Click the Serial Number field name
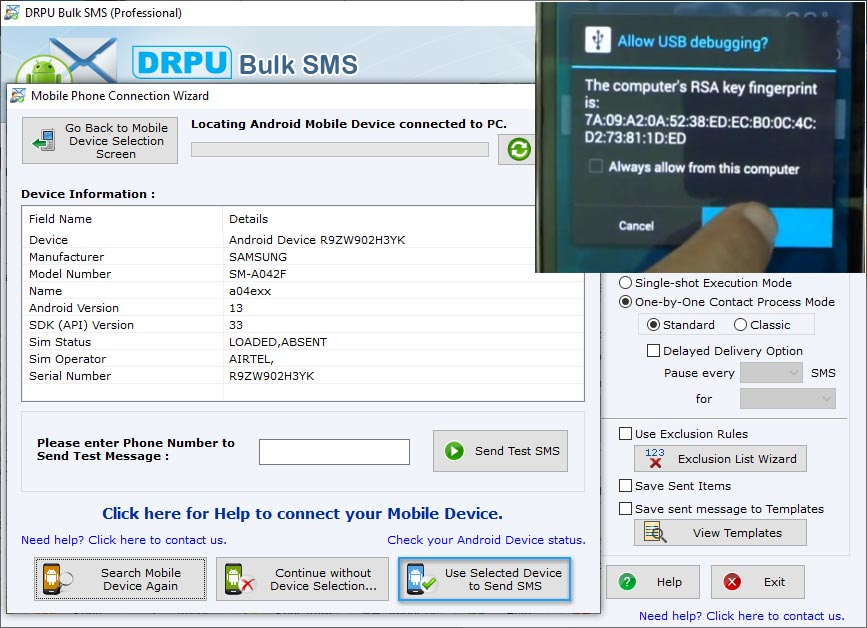Screen dimensions: 867x628 tap(70, 376)
